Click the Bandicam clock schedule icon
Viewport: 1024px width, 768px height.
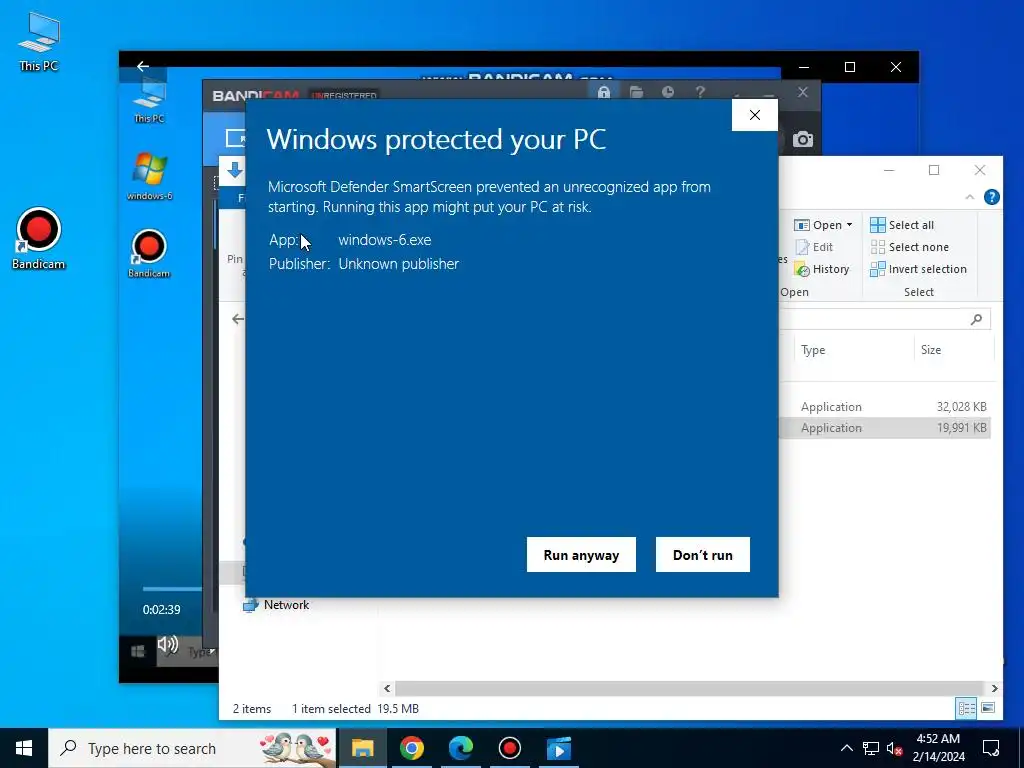pos(667,92)
